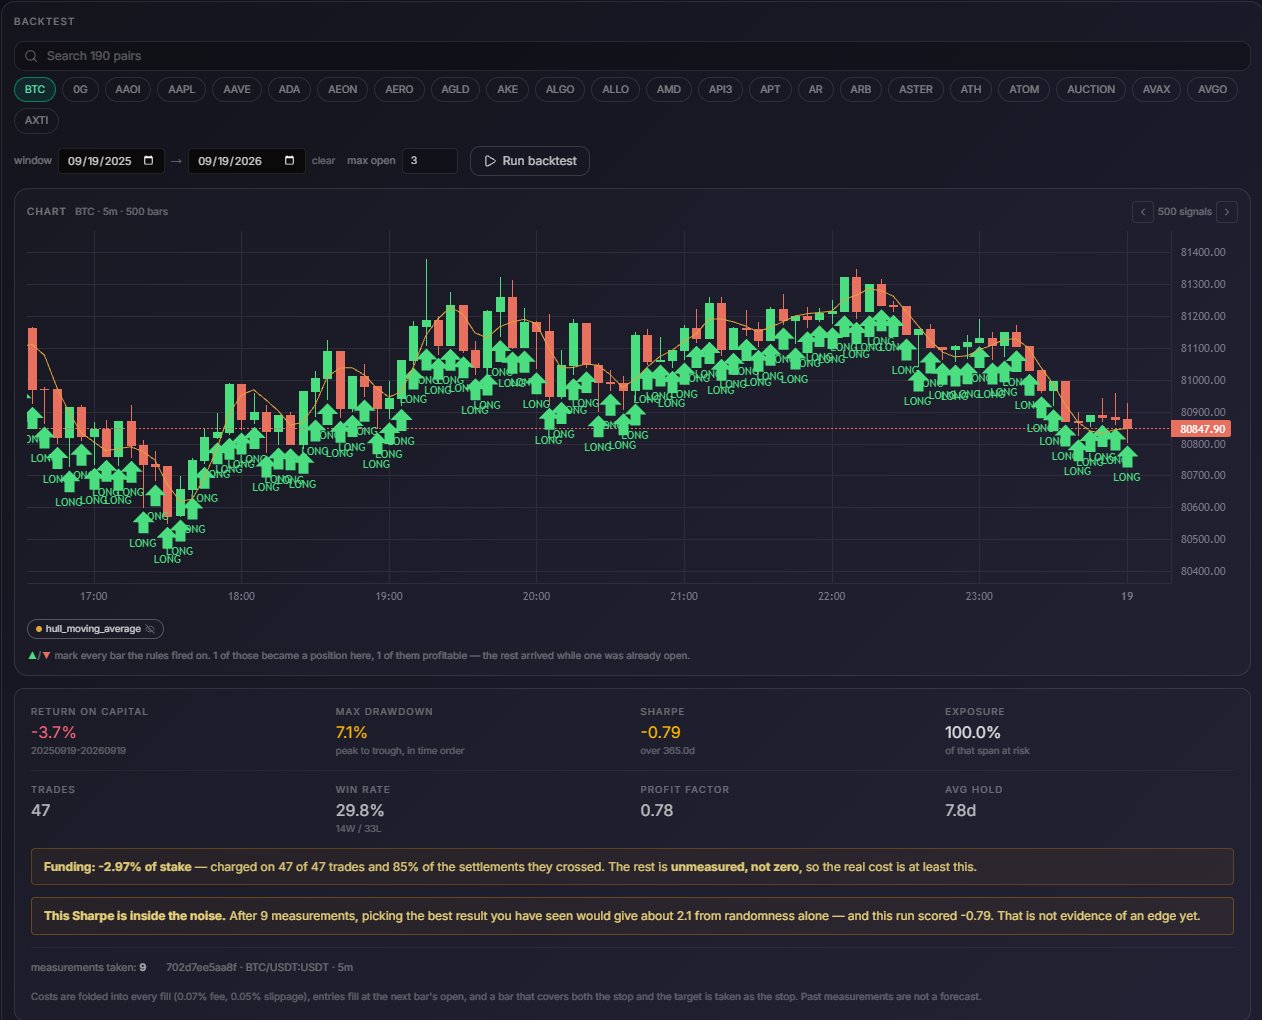The height and width of the screenshot is (1020, 1262).
Task: Click the hull_moving_average indicator pill
Action: tap(95, 629)
